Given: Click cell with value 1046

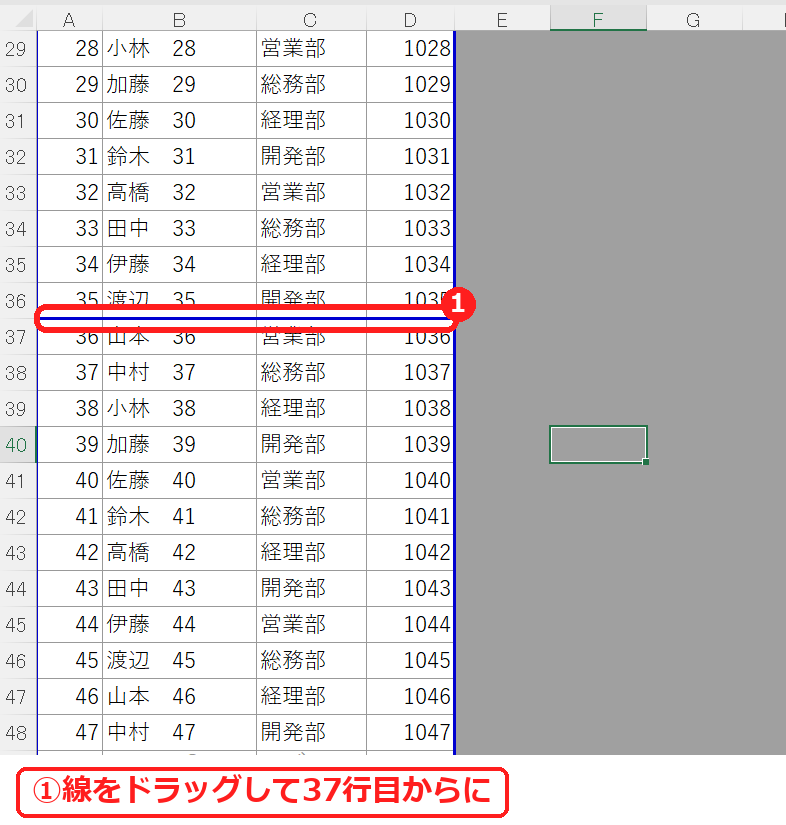Looking at the screenshot, I should tap(410, 696).
